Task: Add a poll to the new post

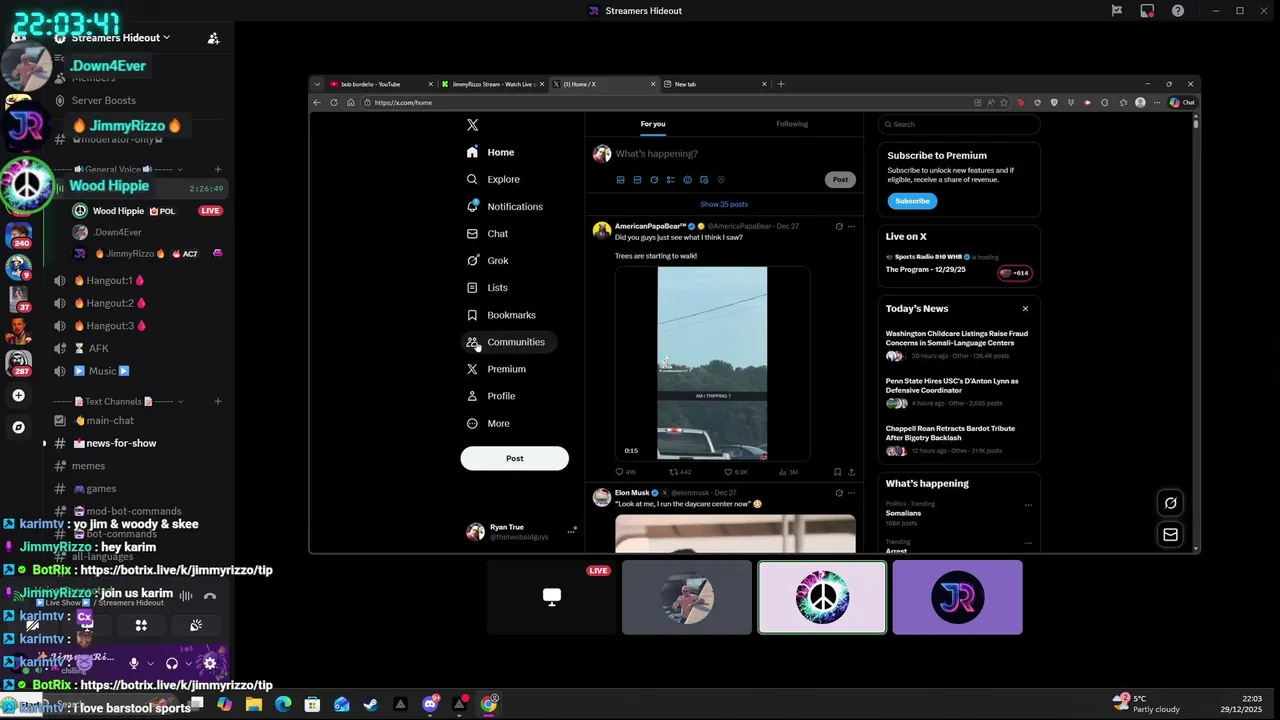Action: pyautogui.click(x=670, y=180)
